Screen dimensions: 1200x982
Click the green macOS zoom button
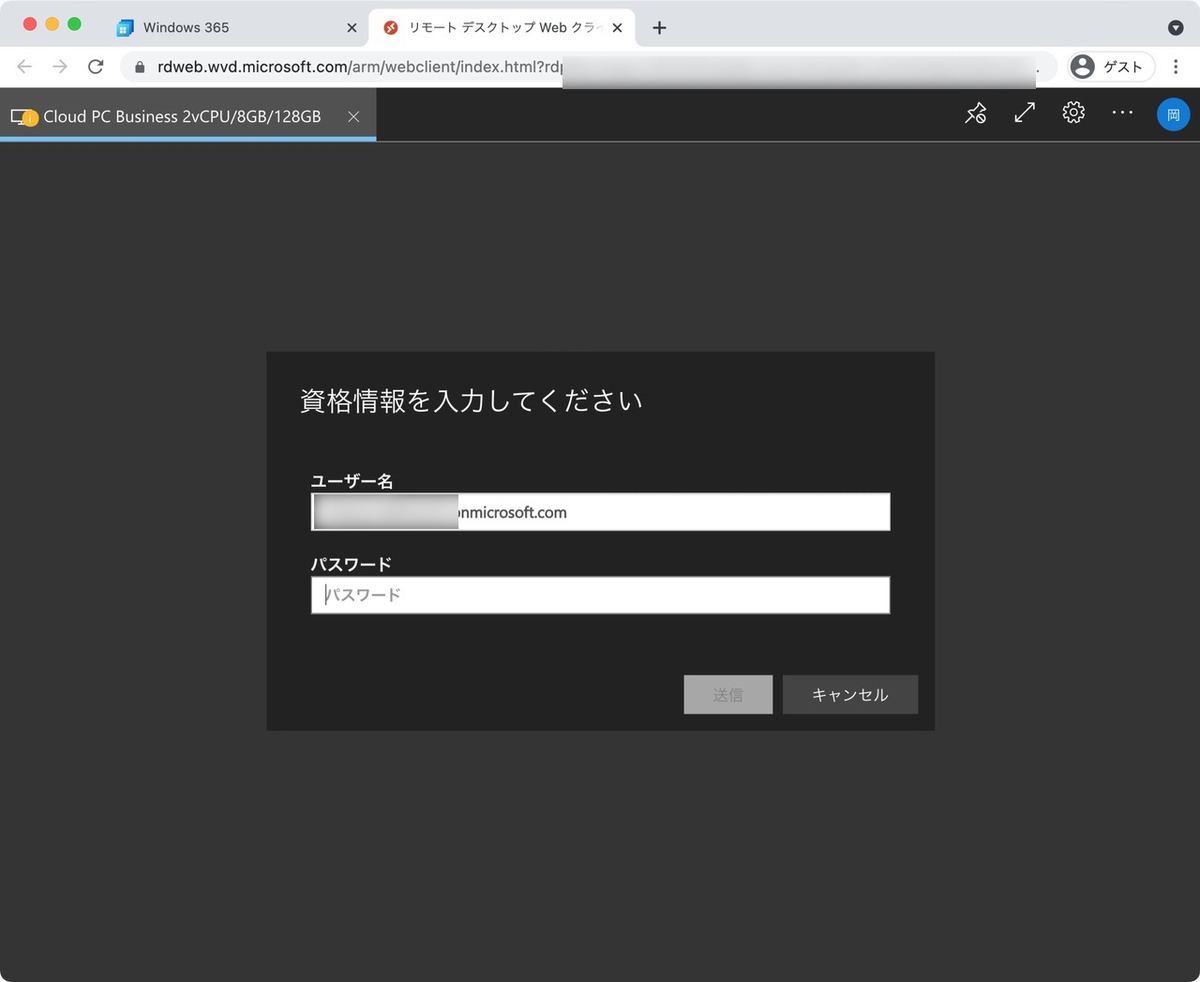tap(74, 24)
